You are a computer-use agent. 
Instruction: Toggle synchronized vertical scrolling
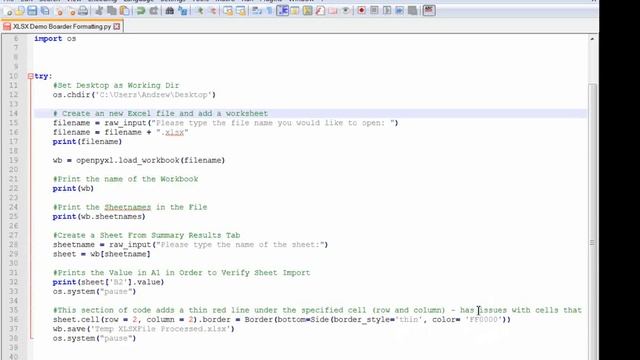[x=228, y=11]
